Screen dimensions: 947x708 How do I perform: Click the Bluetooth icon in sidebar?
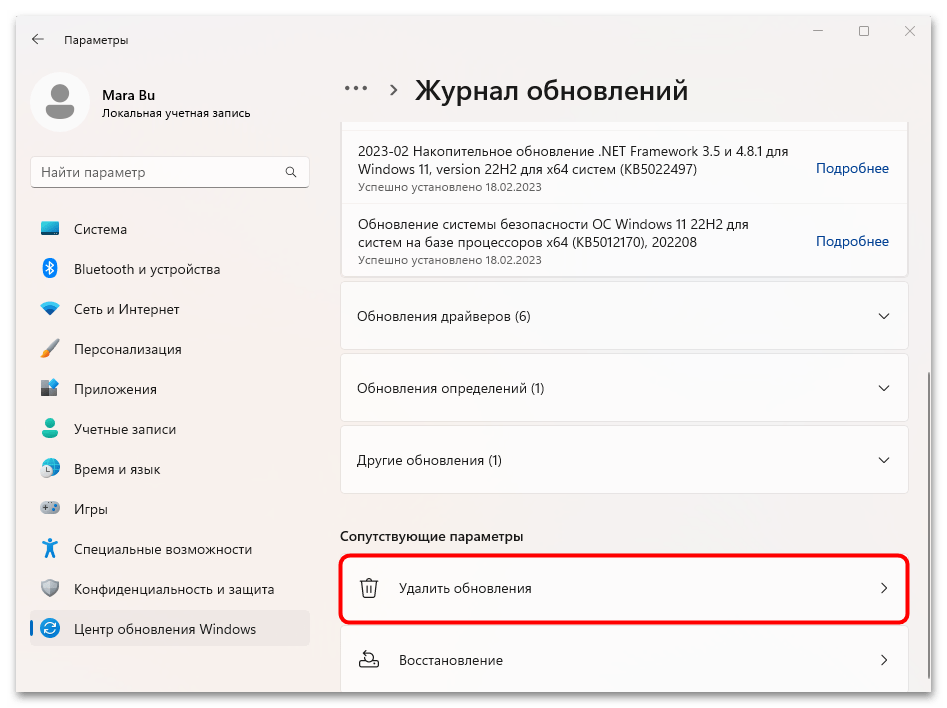50,268
